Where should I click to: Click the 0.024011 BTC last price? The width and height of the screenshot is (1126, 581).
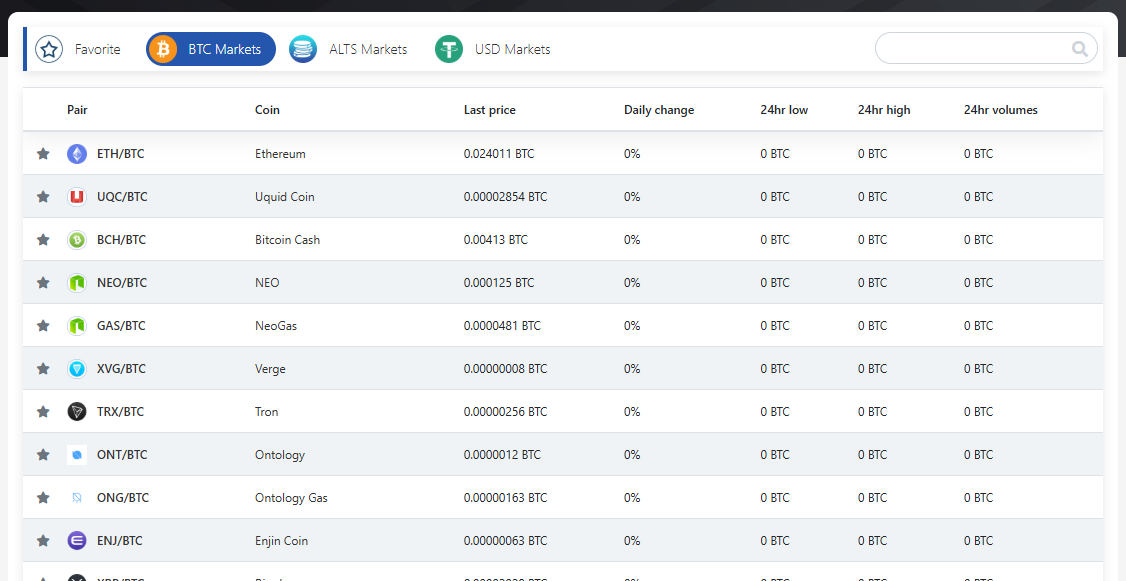[x=499, y=154]
